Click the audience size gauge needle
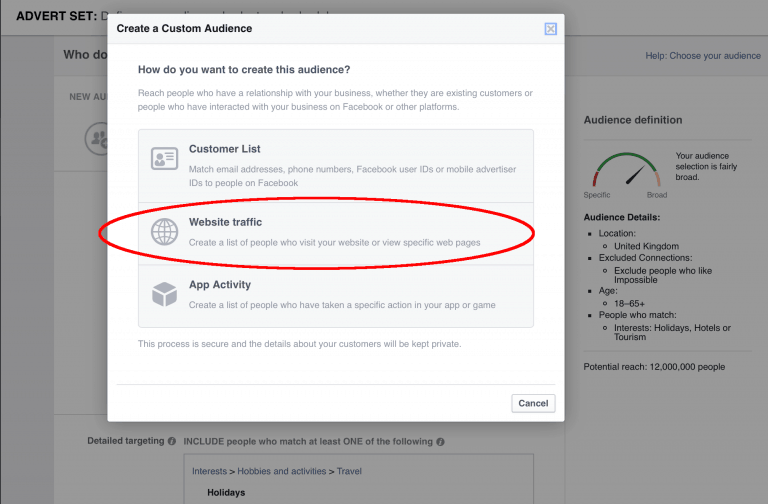The width and height of the screenshot is (768, 504). 633,176
